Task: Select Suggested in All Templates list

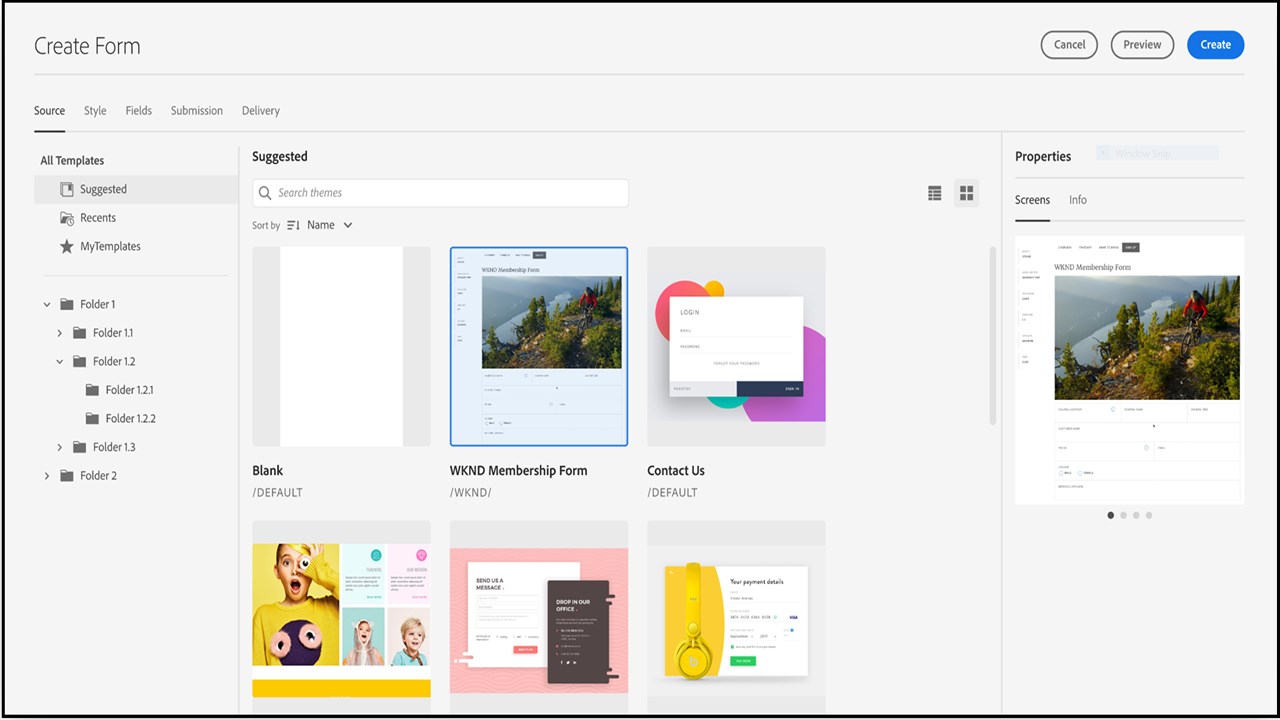Action: click(136, 189)
